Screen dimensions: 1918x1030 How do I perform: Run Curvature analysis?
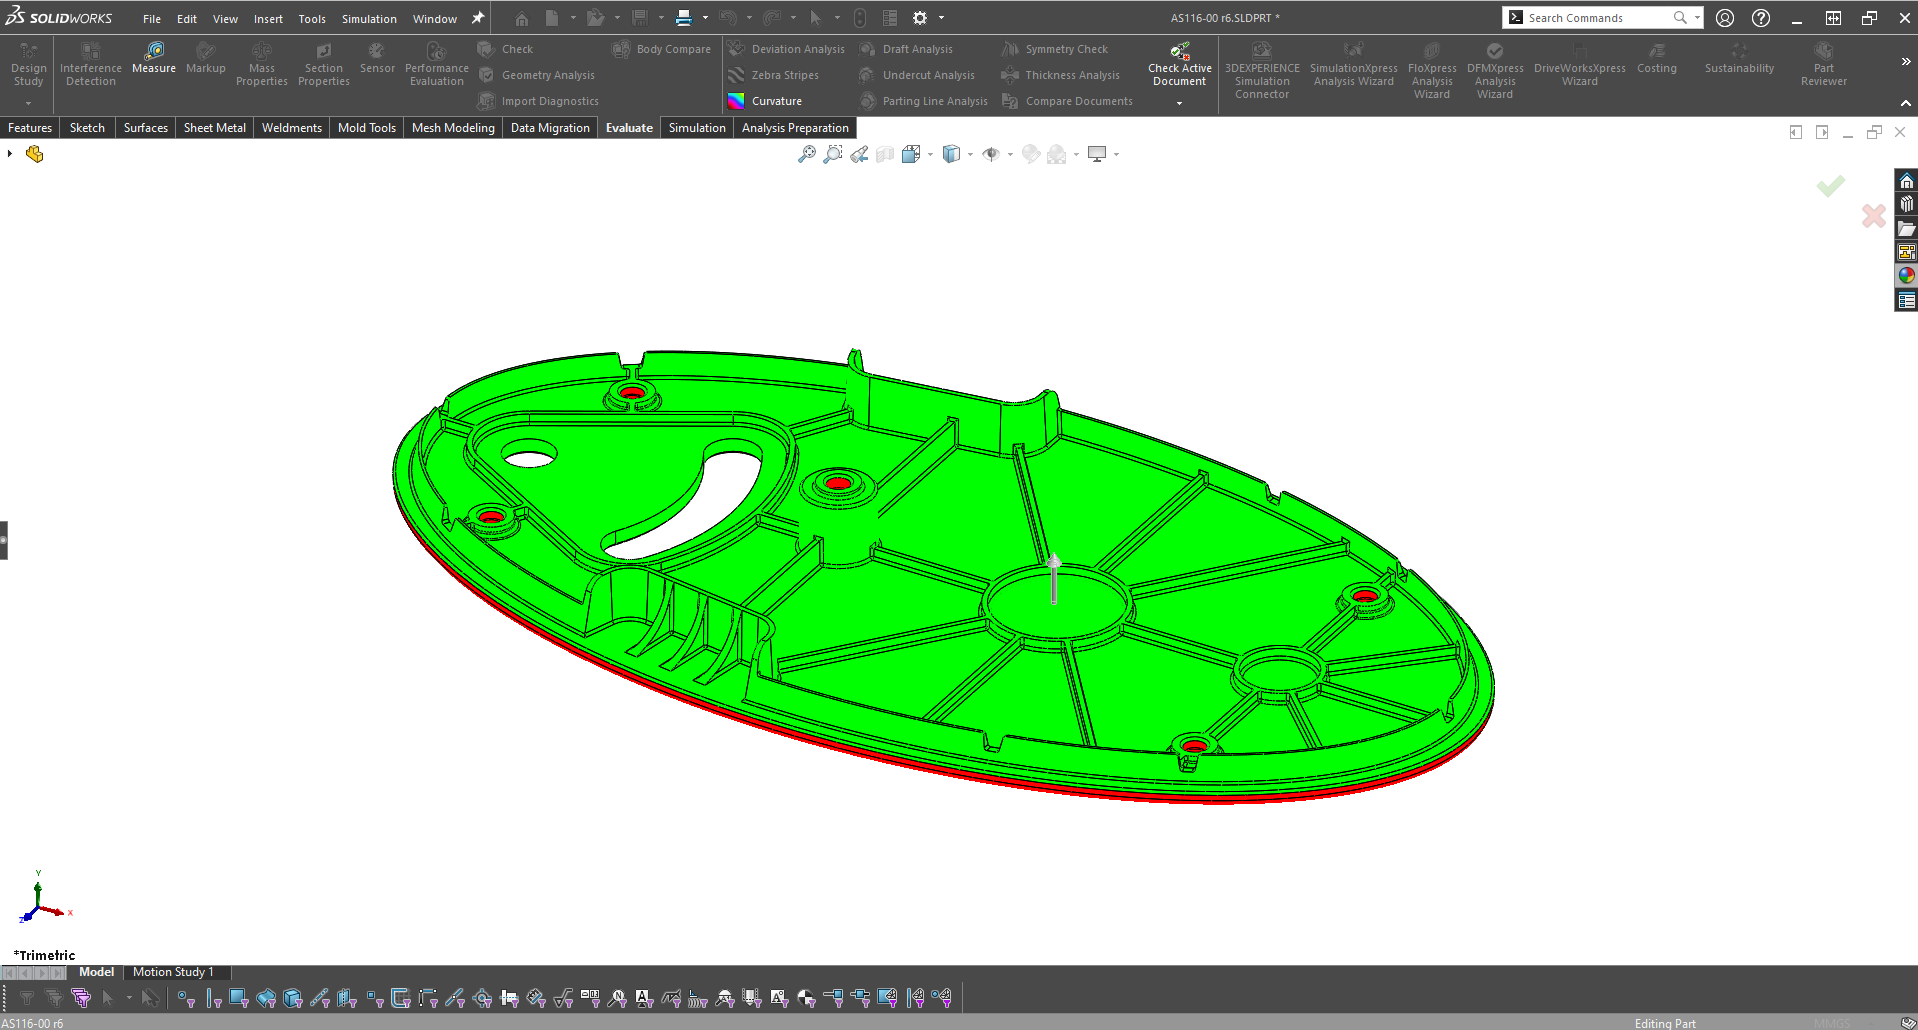[x=765, y=101]
